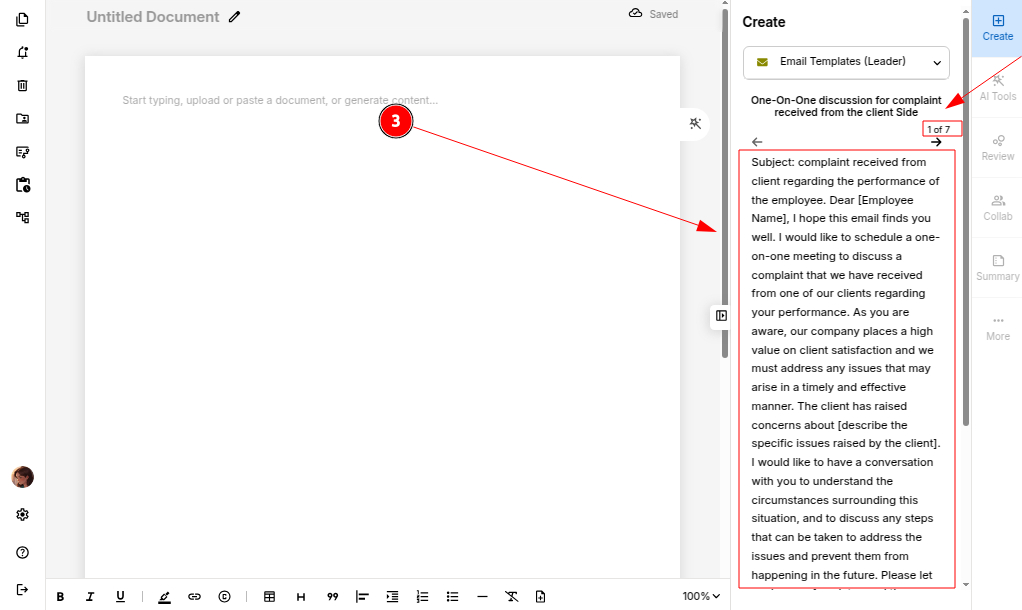Click the pencil icon to rename document
This screenshot has width=1022, height=610.
235,17
